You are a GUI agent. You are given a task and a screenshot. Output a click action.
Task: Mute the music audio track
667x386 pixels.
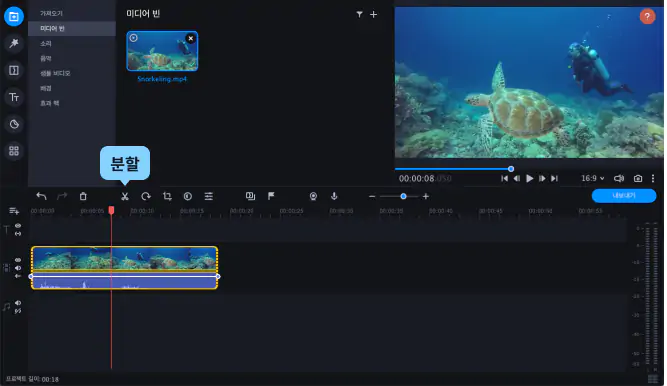pyautogui.click(x=18, y=303)
